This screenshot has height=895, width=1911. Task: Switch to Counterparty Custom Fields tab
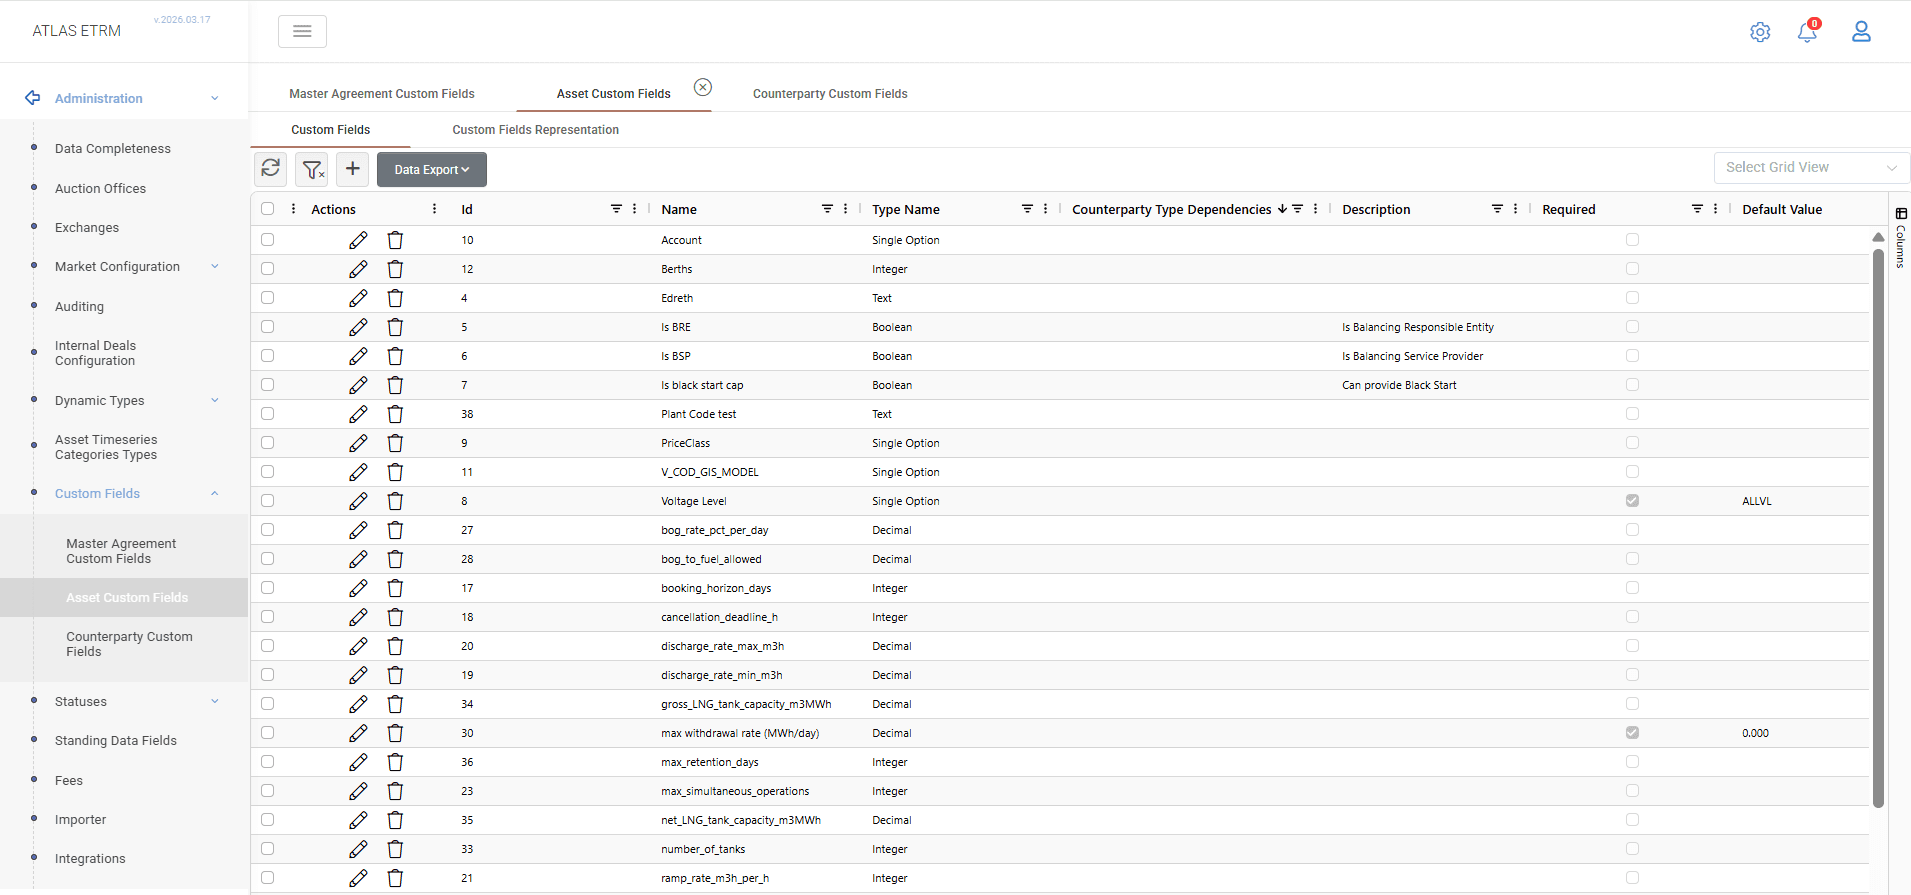pyautogui.click(x=830, y=94)
